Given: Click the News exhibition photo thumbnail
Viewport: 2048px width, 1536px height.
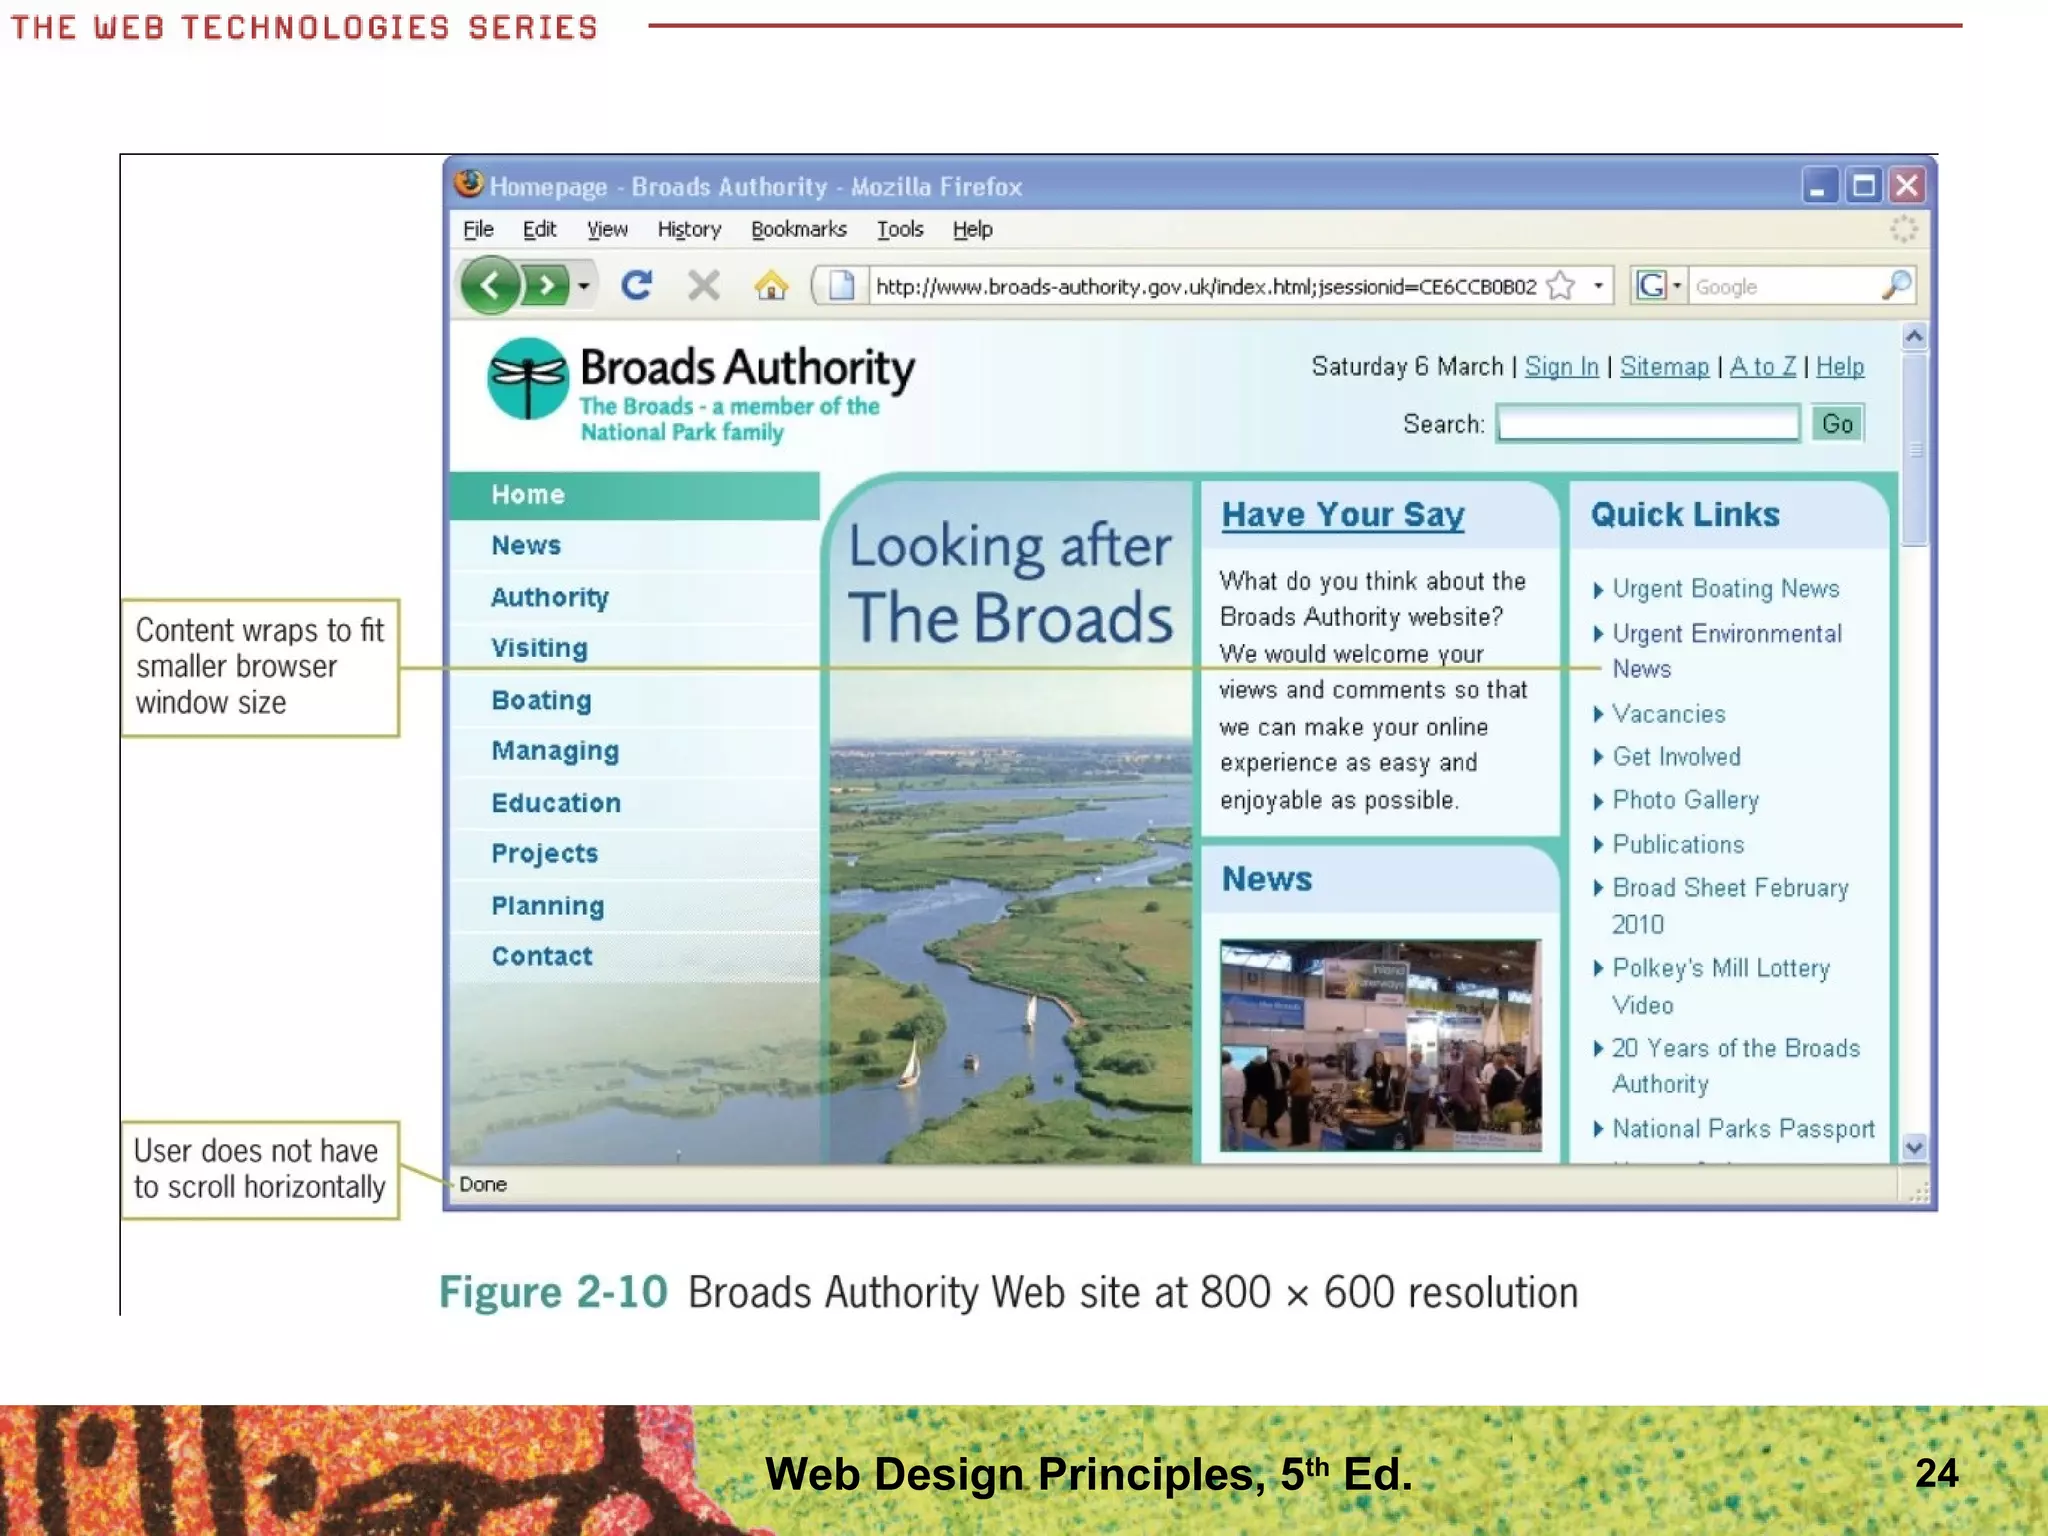Looking at the screenshot, I should (1380, 1046).
